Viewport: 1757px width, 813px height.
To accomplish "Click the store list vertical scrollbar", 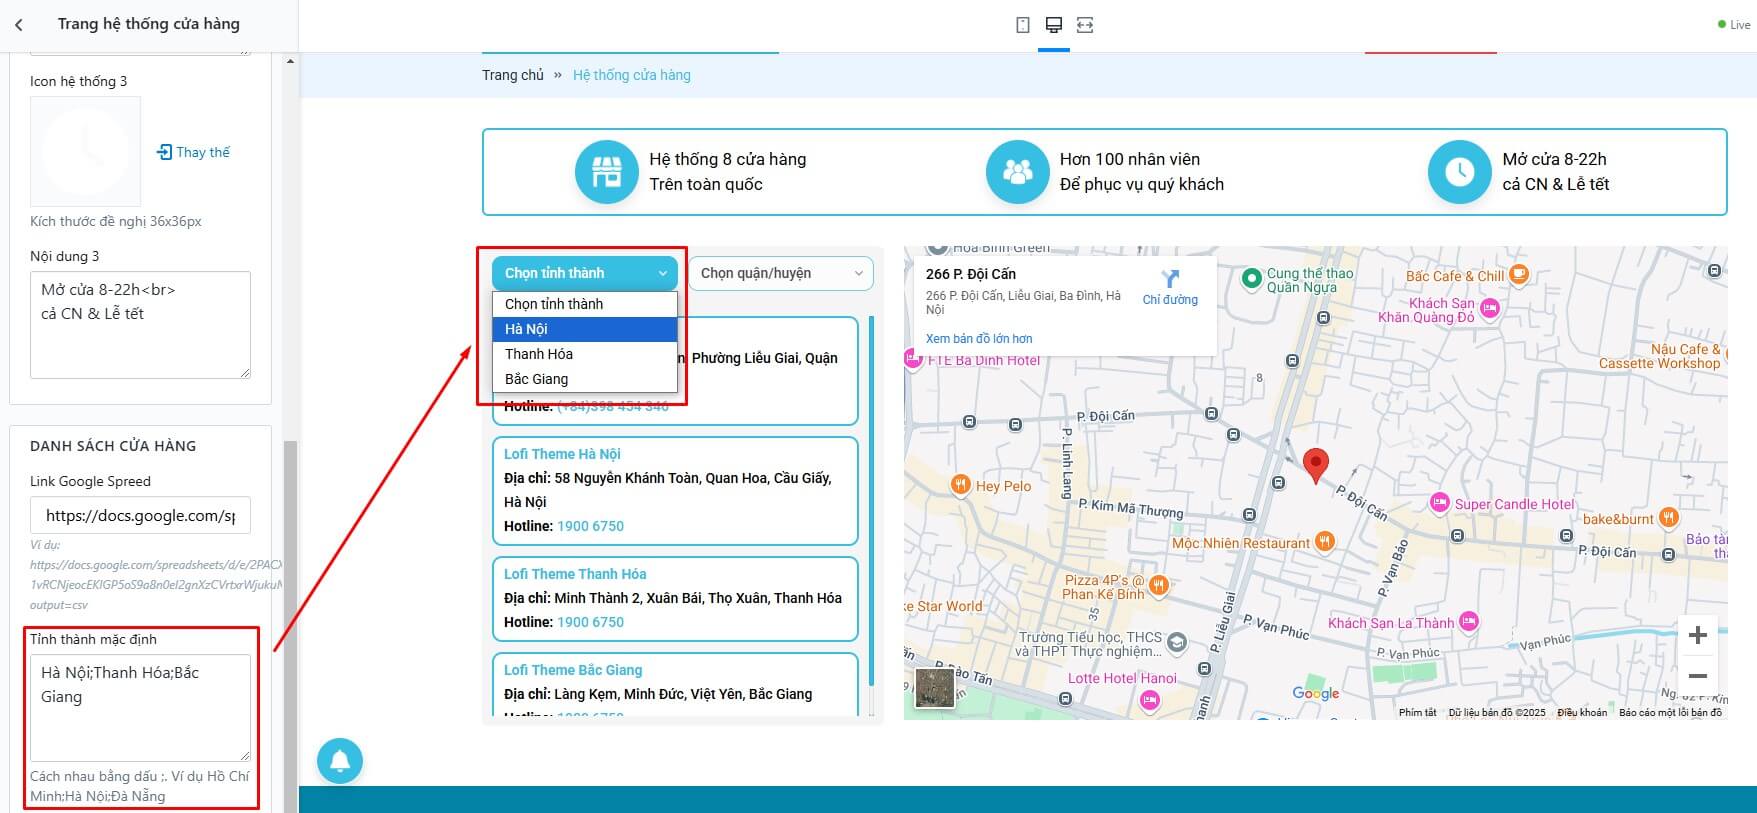I will pyautogui.click(x=872, y=501).
